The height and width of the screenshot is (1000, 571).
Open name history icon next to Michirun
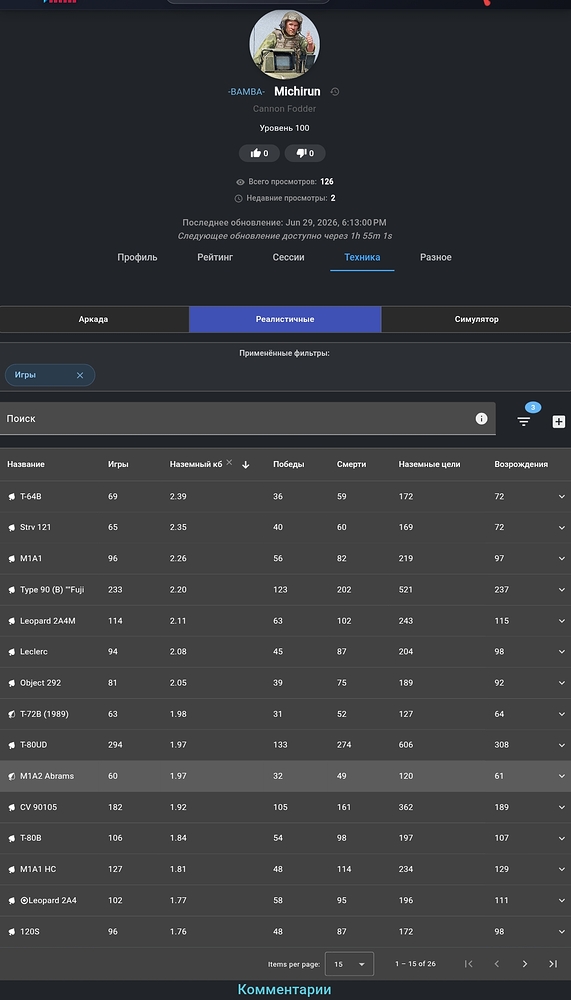tap(335, 92)
